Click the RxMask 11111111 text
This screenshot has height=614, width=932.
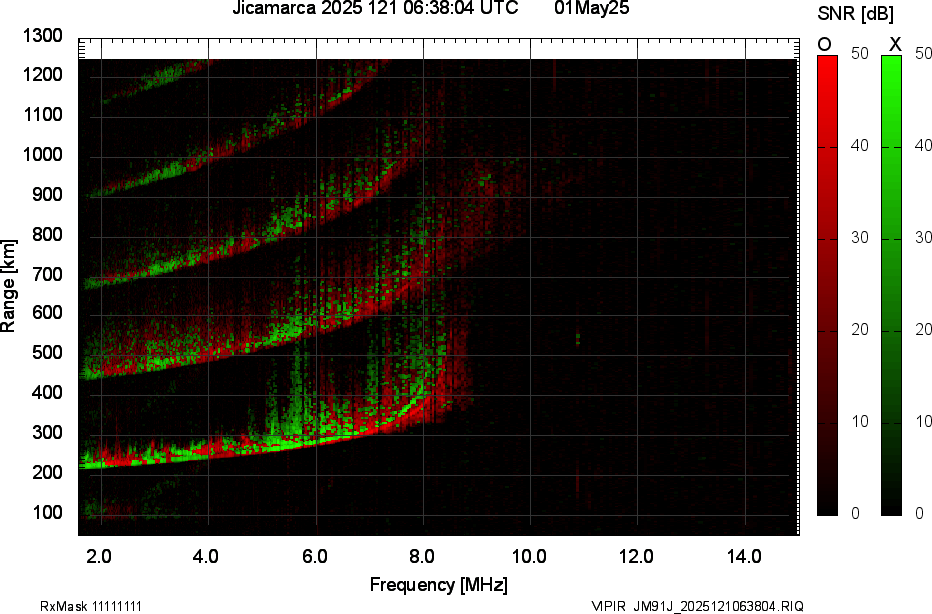click(x=91, y=606)
